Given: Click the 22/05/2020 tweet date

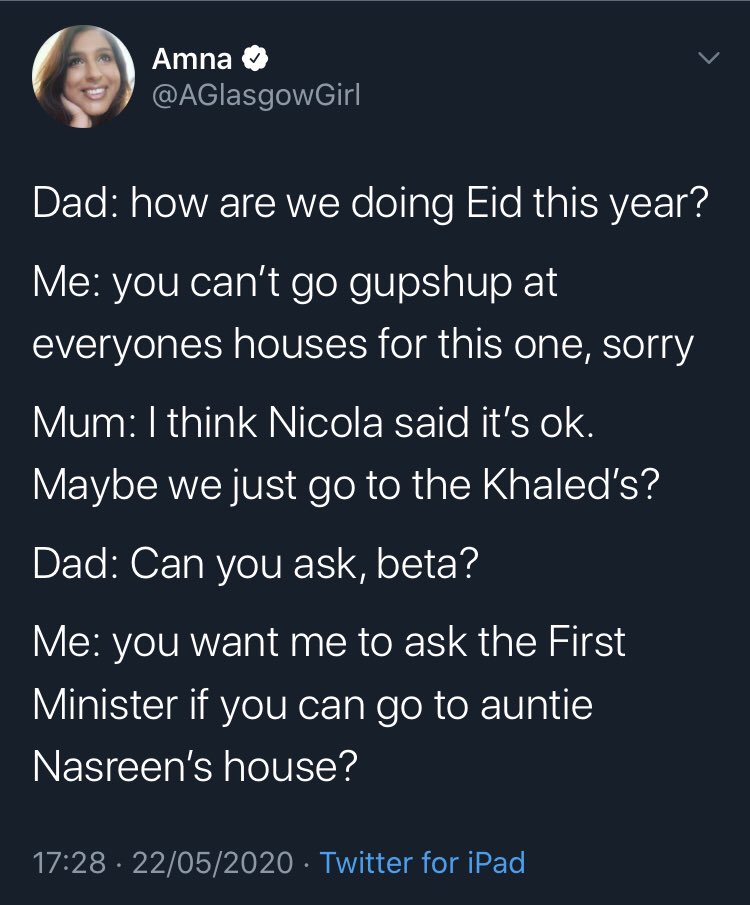Looking at the screenshot, I should pos(211,861).
